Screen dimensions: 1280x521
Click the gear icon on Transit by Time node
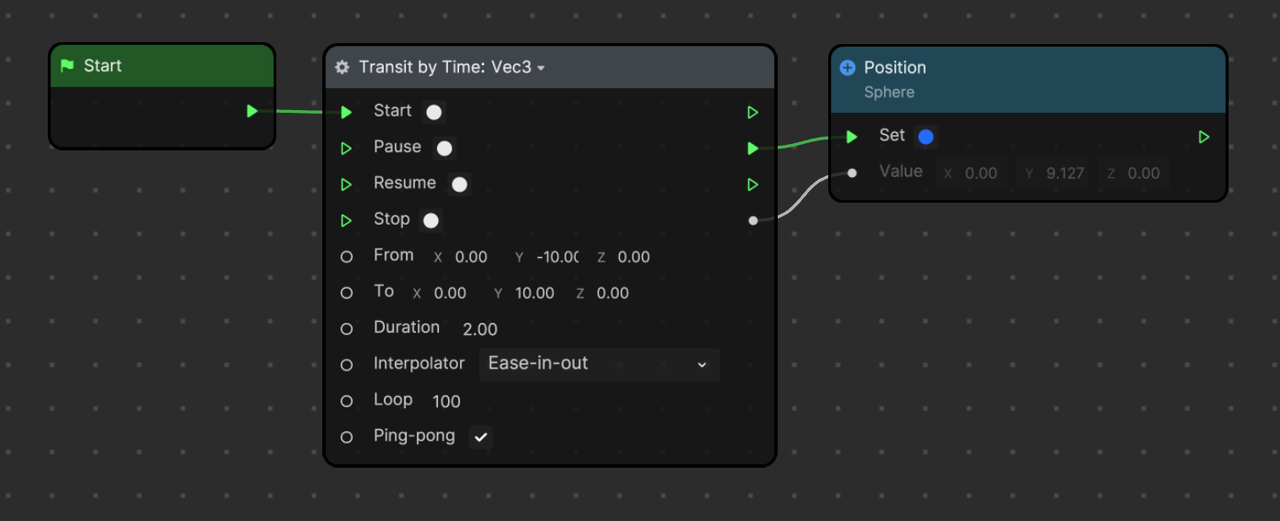point(342,67)
